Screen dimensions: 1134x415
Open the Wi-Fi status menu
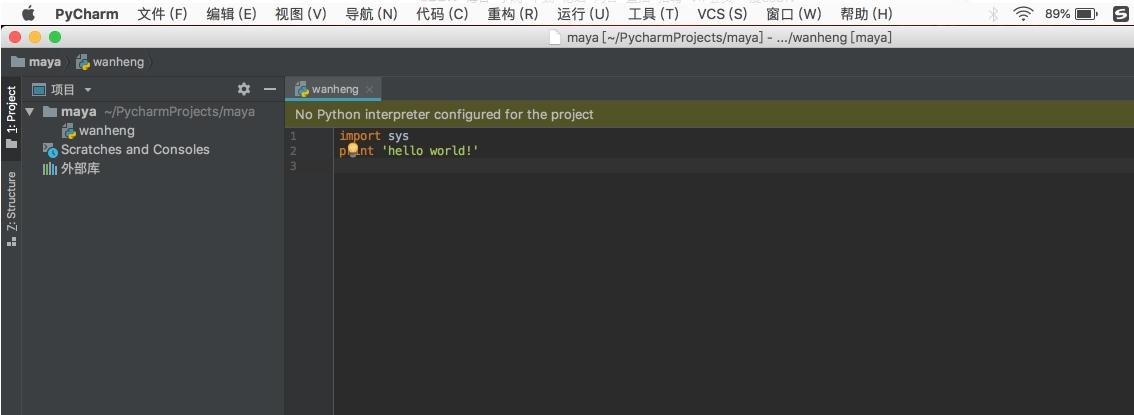click(x=1023, y=14)
